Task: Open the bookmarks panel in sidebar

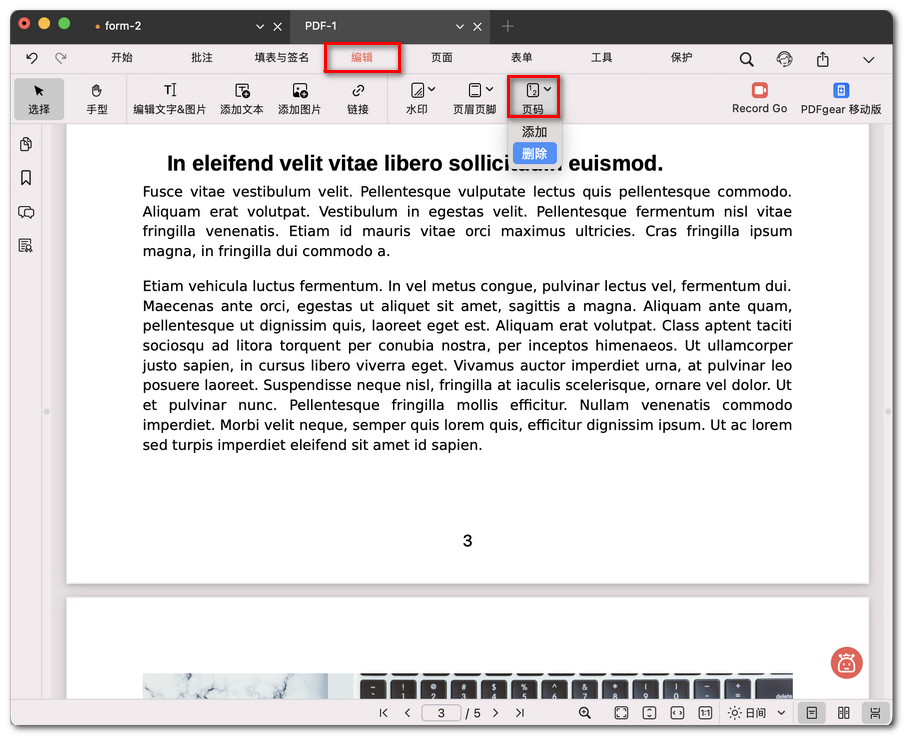Action: [25, 176]
